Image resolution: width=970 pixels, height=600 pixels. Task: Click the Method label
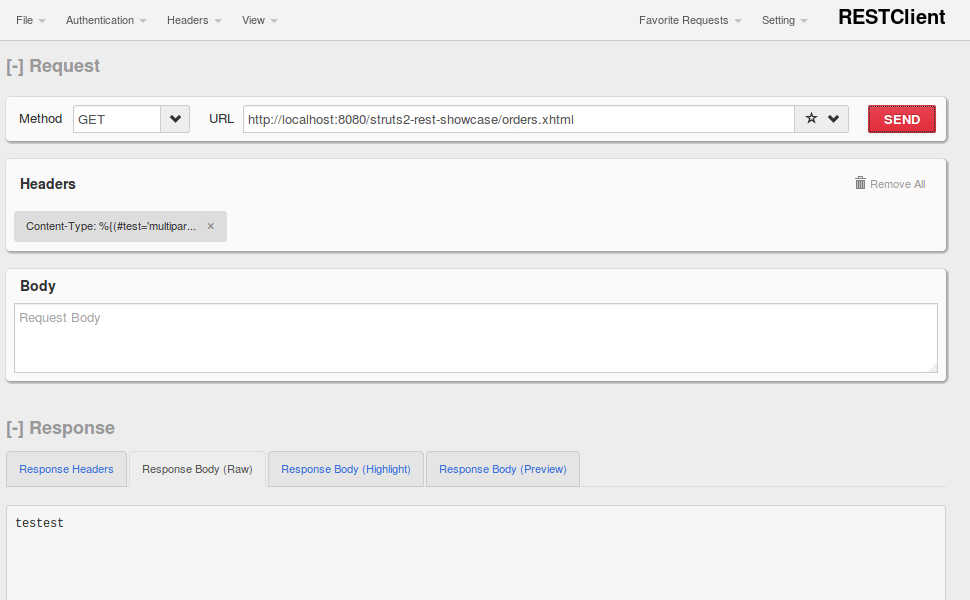click(x=40, y=119)
